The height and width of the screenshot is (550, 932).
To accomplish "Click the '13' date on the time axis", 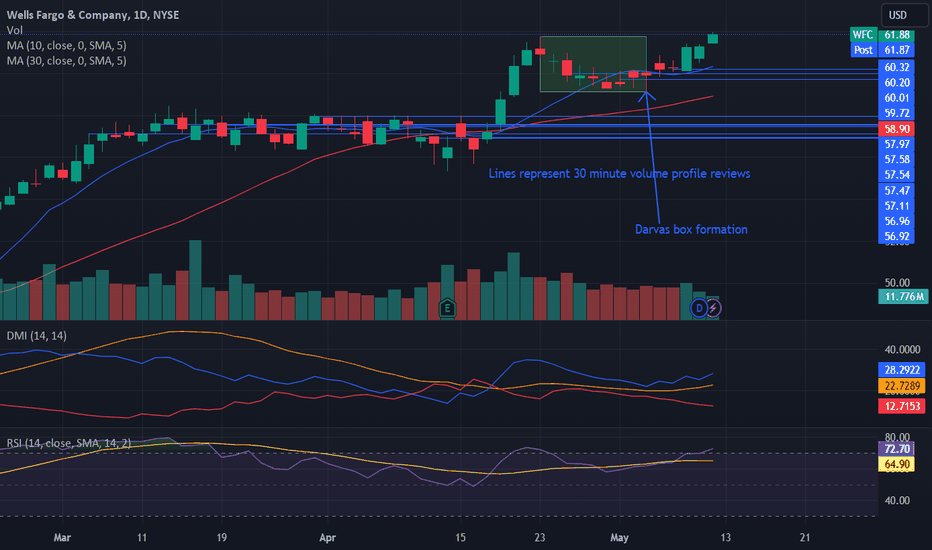I will pos(725,538).
